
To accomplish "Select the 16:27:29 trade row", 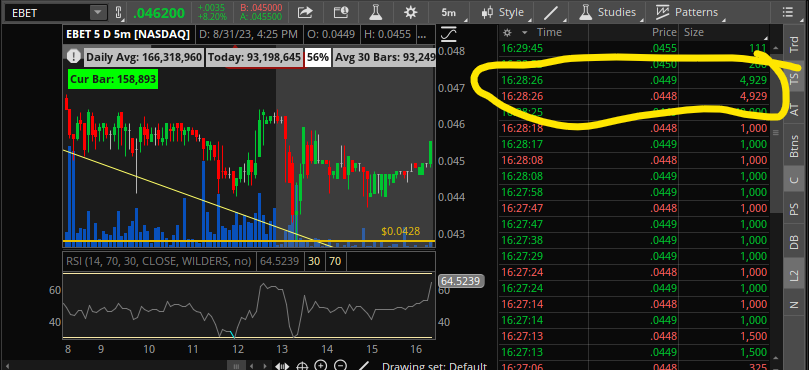I will coord(635,256).
